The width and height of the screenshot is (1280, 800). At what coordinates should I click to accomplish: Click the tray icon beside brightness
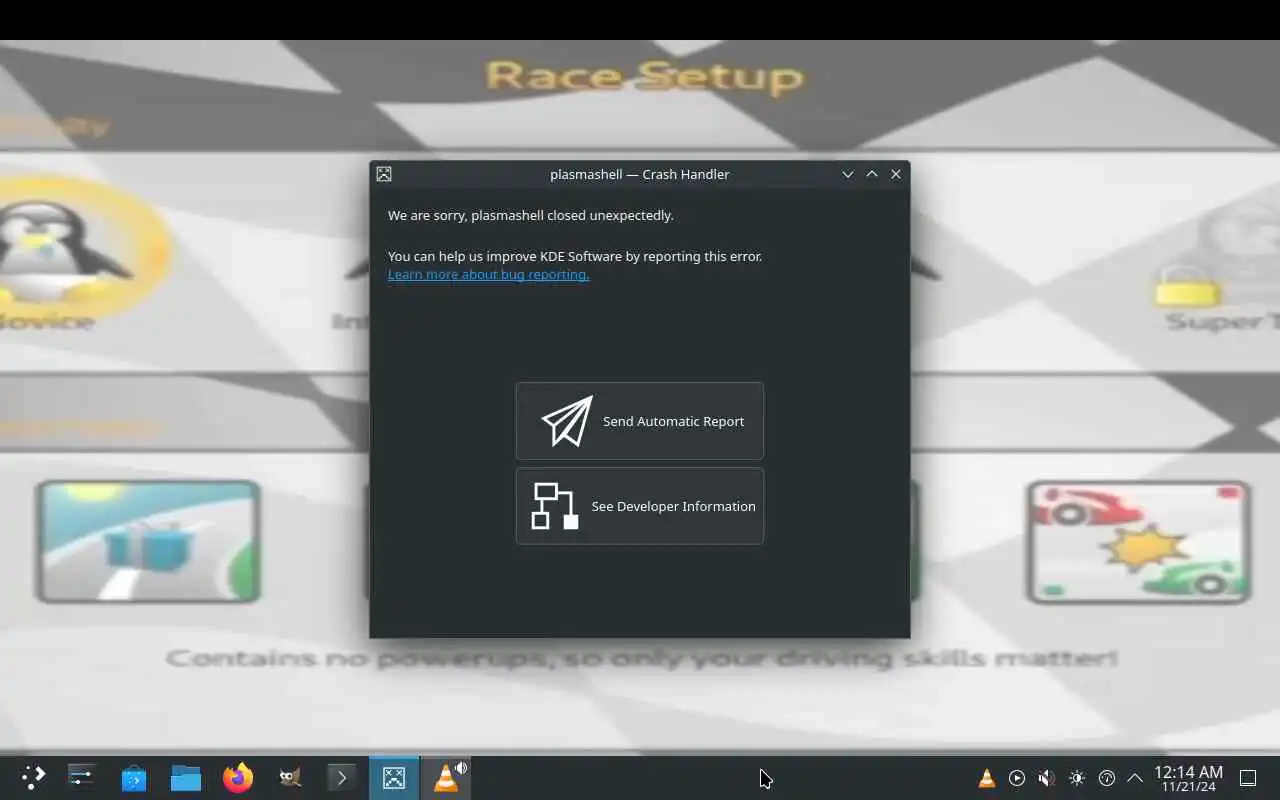[1106, 778]
